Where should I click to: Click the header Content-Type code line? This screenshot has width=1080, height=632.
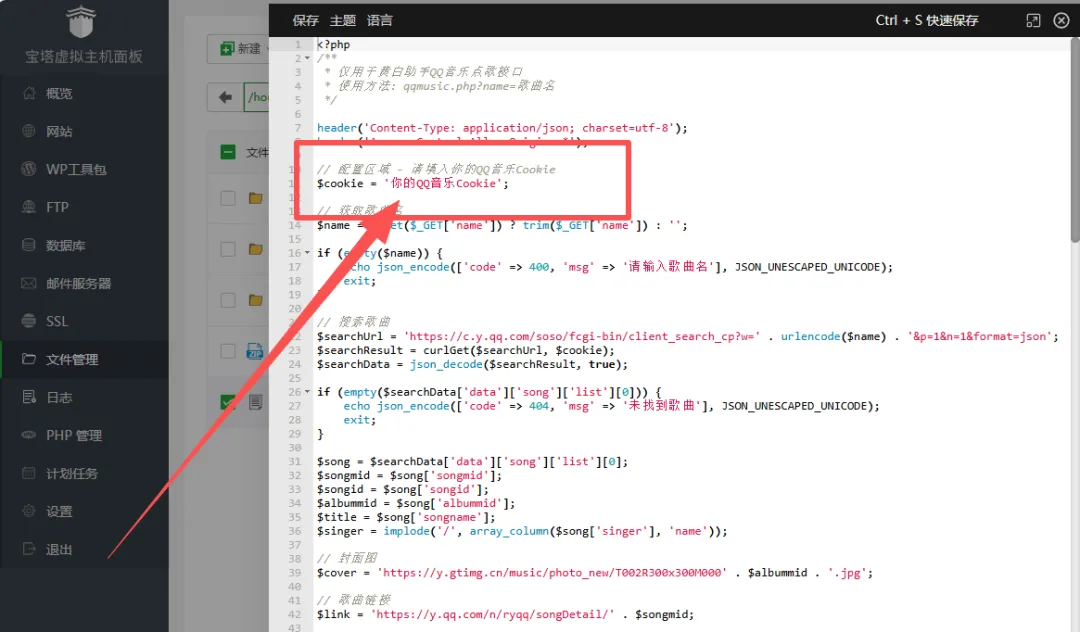tap(501, 128)
